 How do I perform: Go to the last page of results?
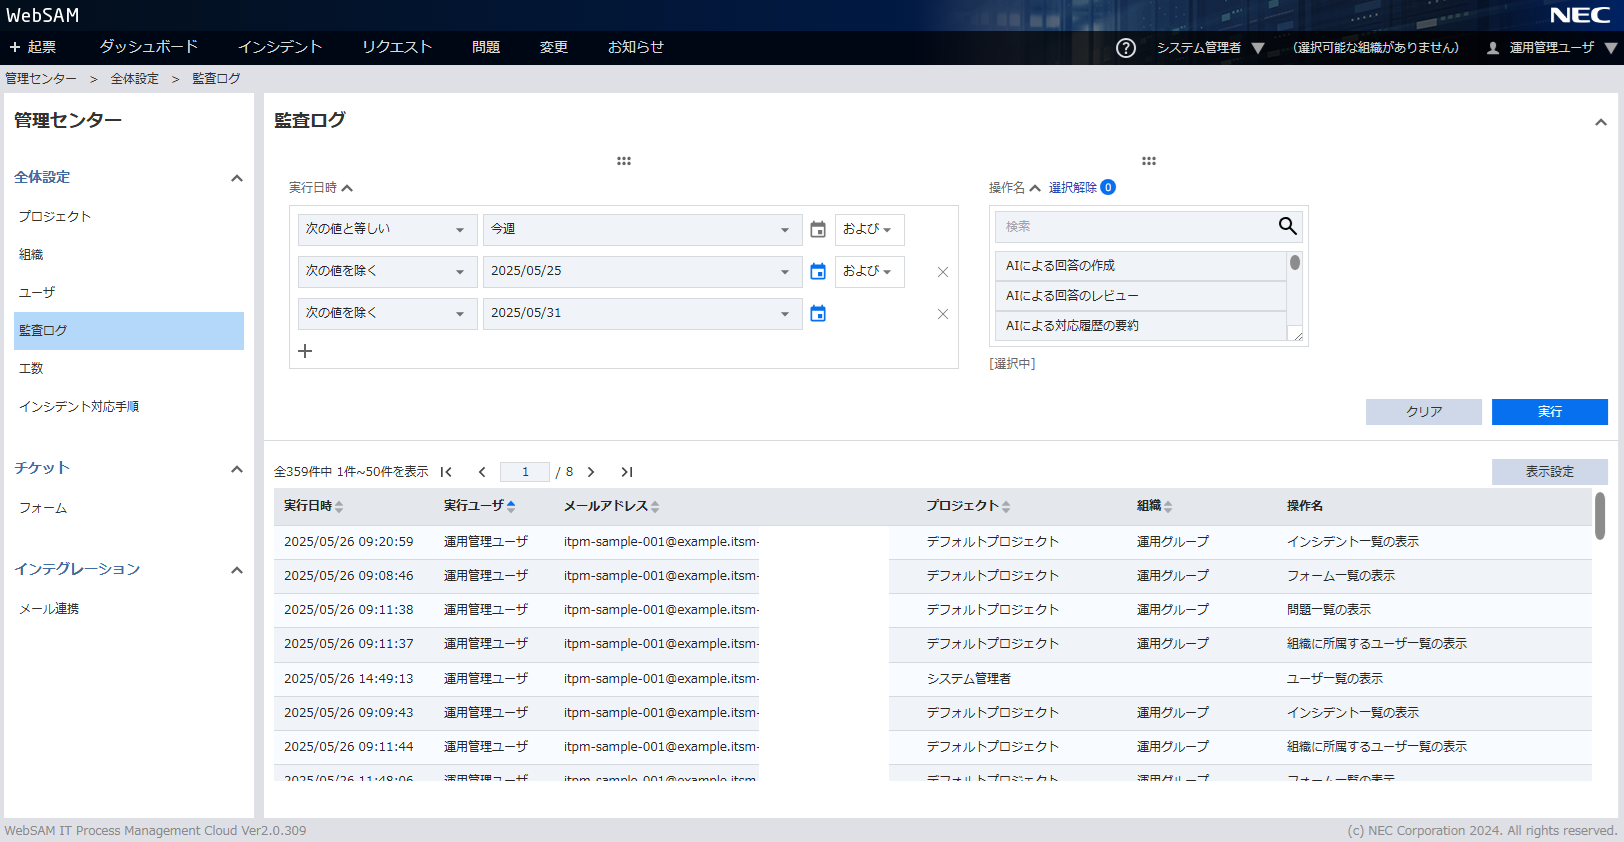[x=627, y=472]
